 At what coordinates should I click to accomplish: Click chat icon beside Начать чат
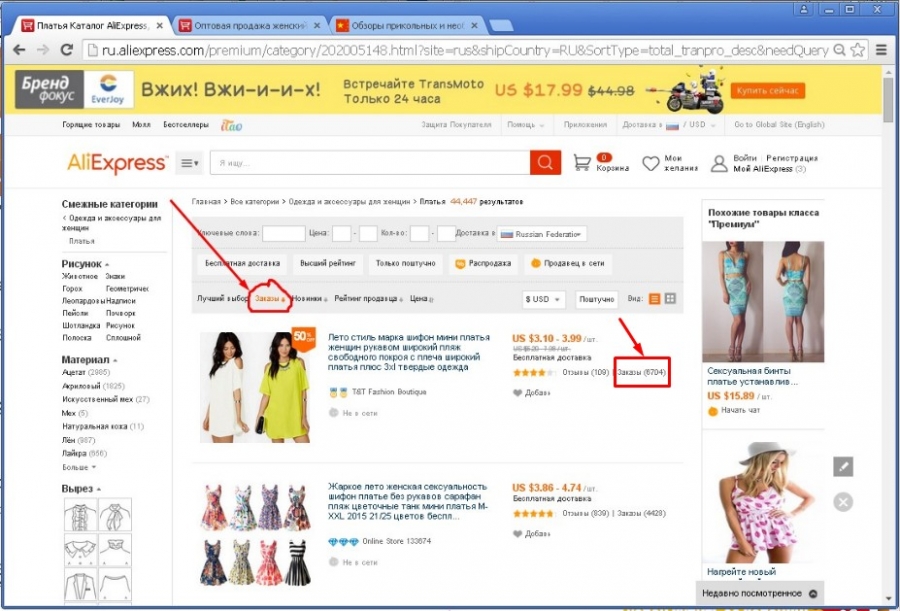(x=713, y=411)
